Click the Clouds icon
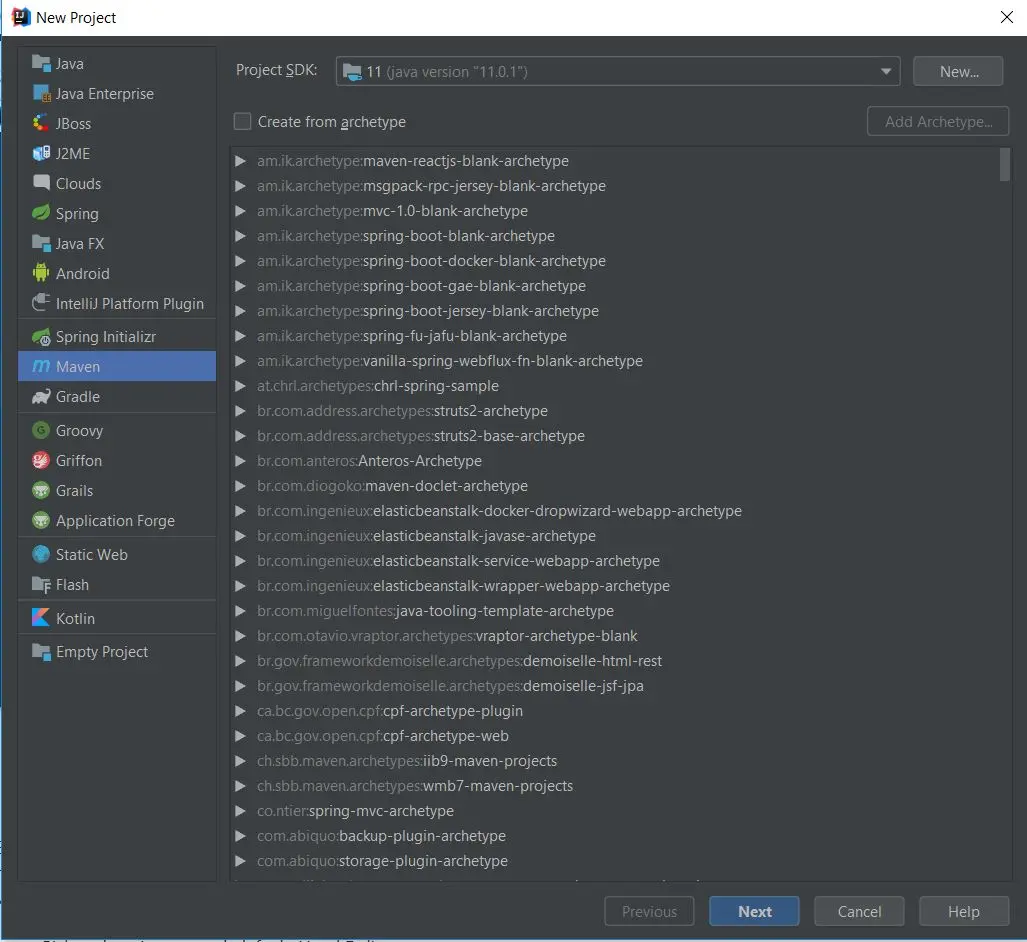 [41, 182]
